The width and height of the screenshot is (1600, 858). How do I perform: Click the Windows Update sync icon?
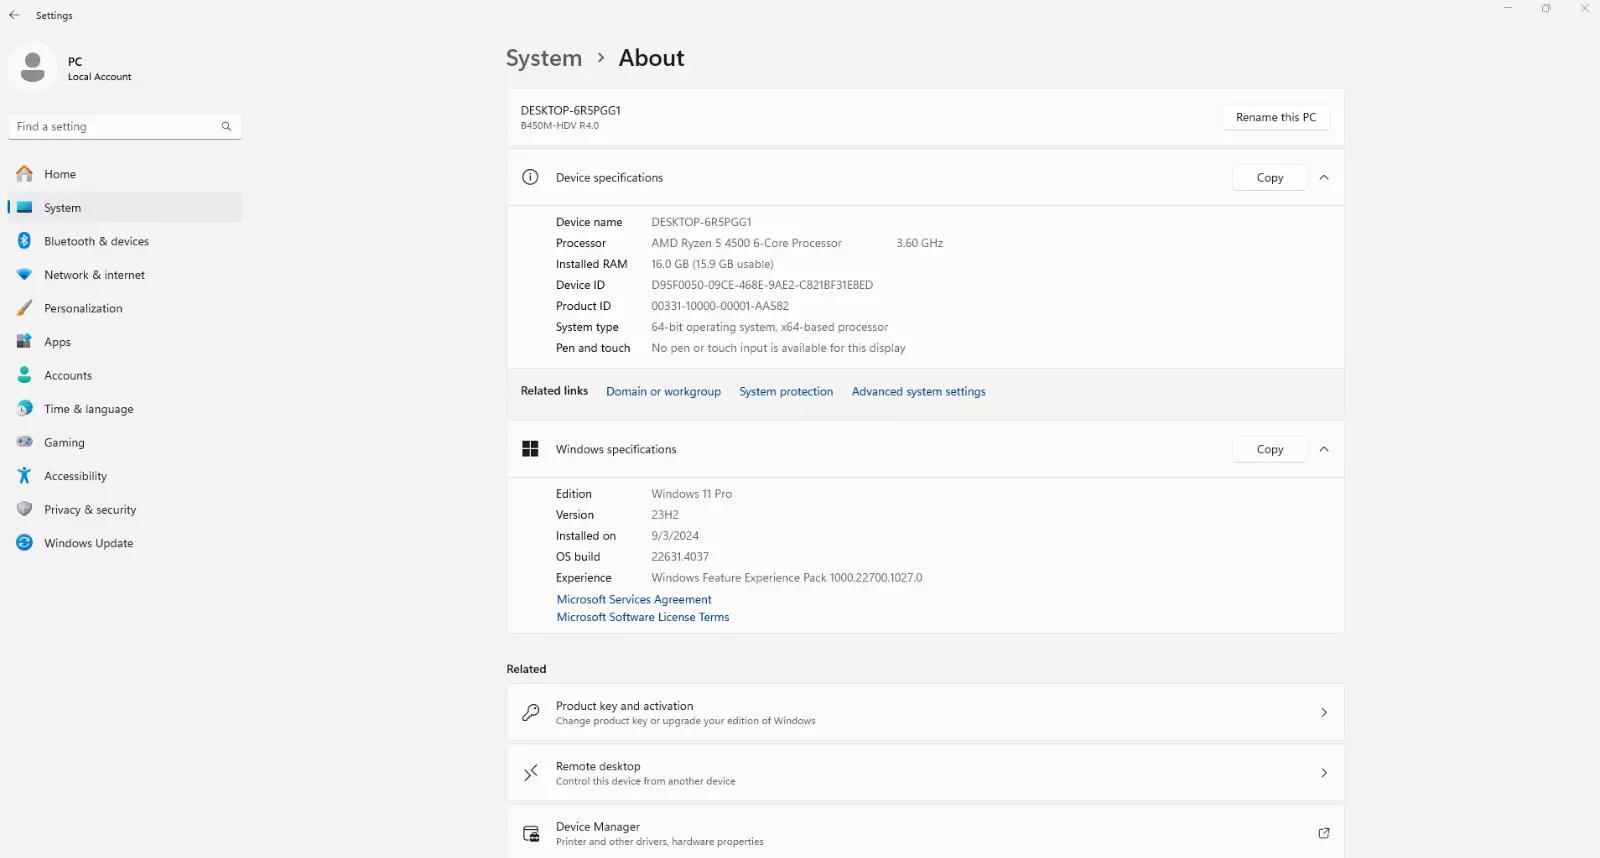[x=24, y=543]
